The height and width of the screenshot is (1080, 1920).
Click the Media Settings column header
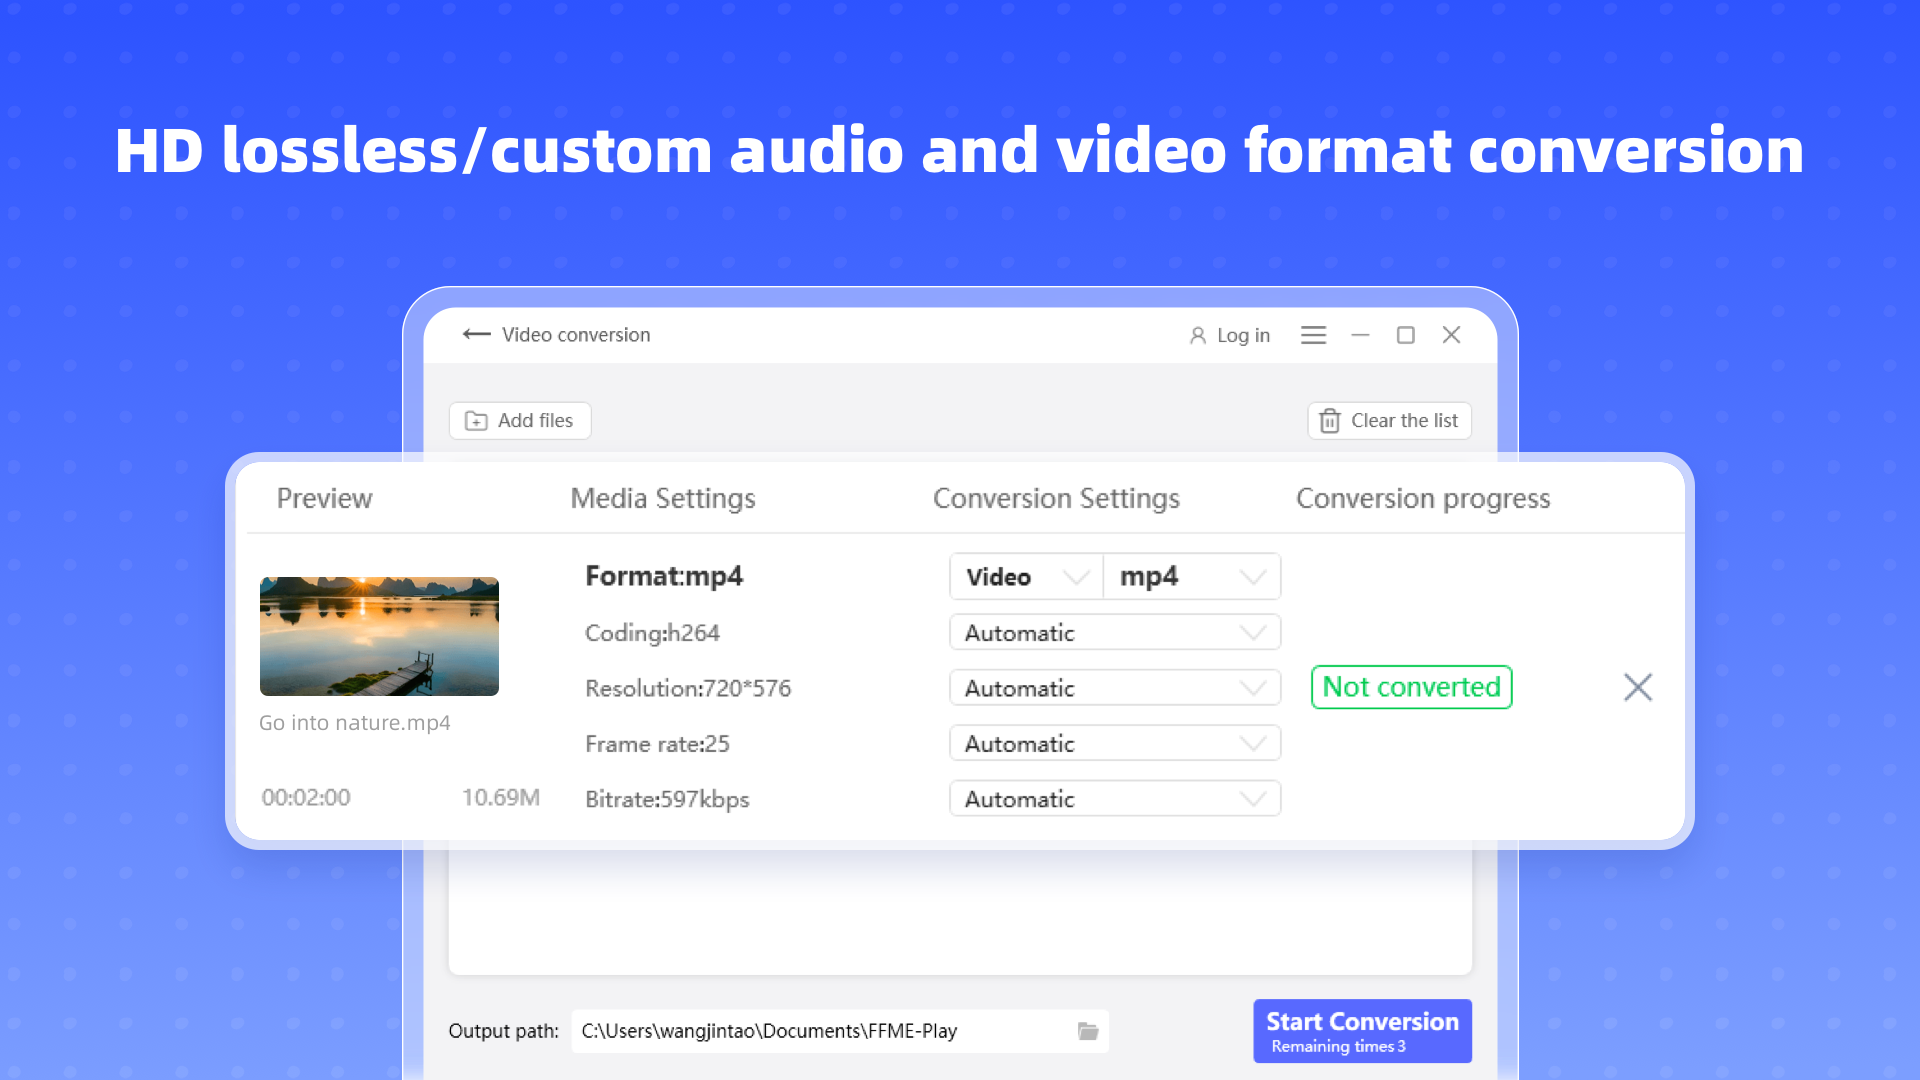click(662, 498)
